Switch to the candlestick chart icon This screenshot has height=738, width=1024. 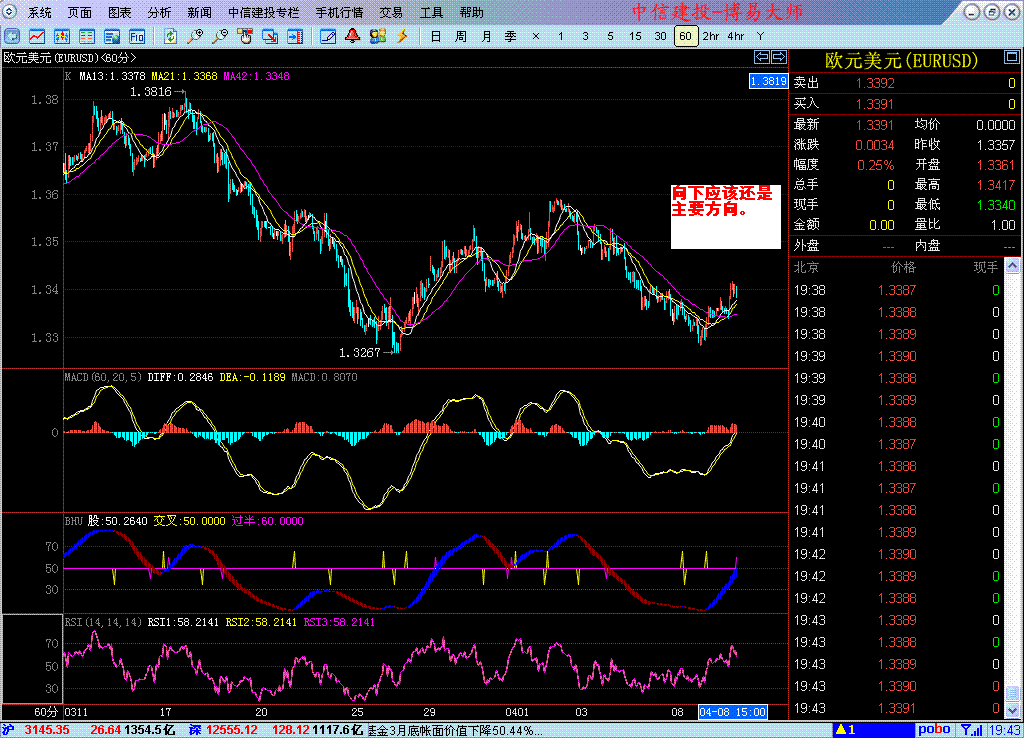(x=61, y=37)
